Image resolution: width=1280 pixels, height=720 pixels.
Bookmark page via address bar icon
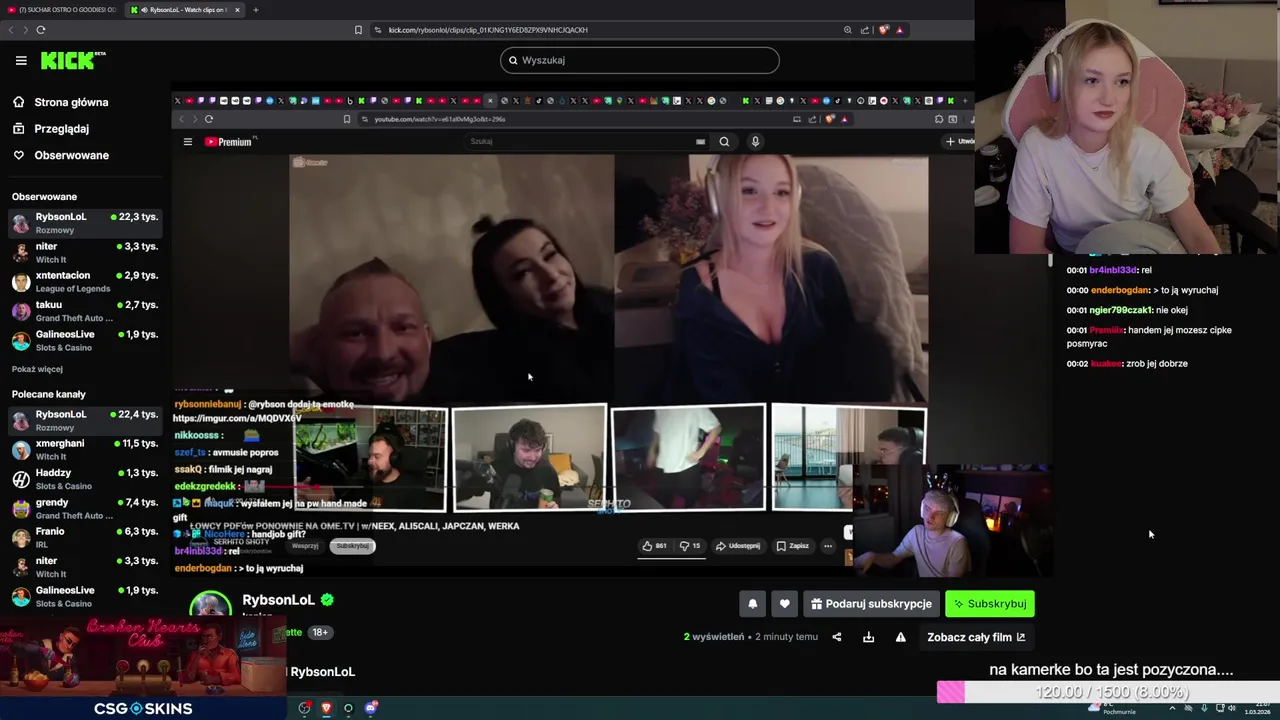[358, 30]
